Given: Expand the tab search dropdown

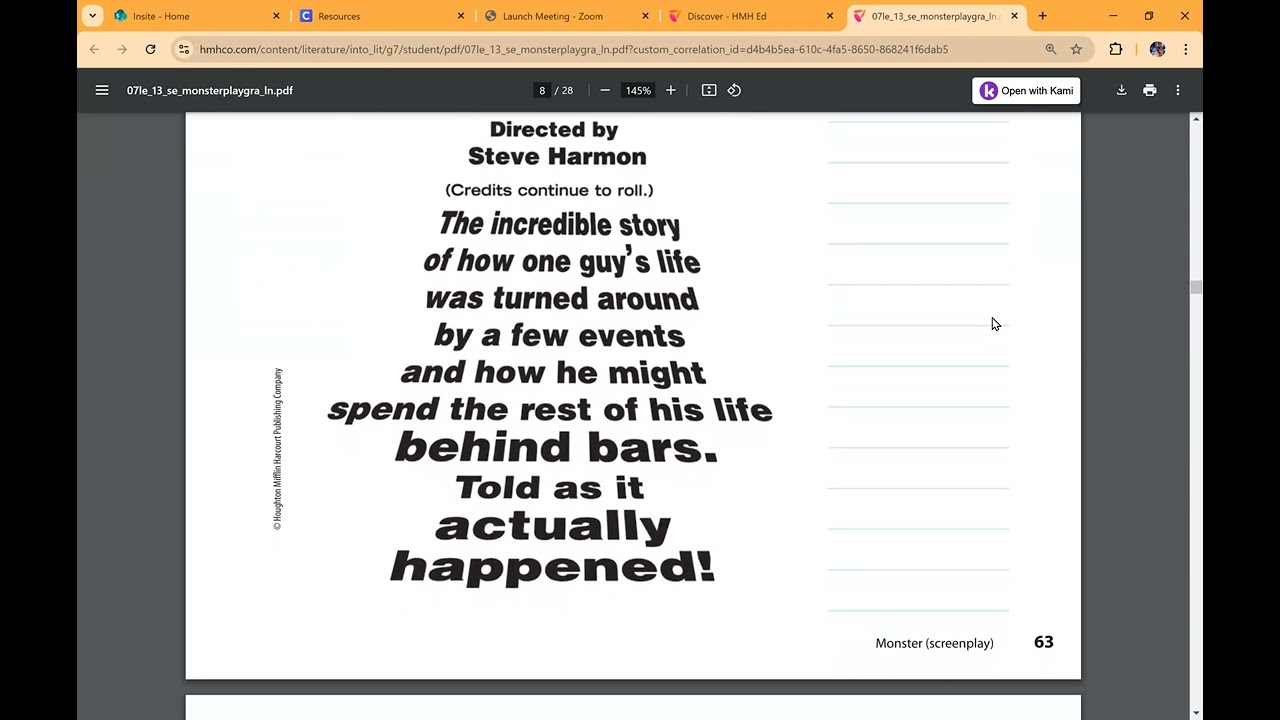Looking at the screenshot, I should (92, 16).
